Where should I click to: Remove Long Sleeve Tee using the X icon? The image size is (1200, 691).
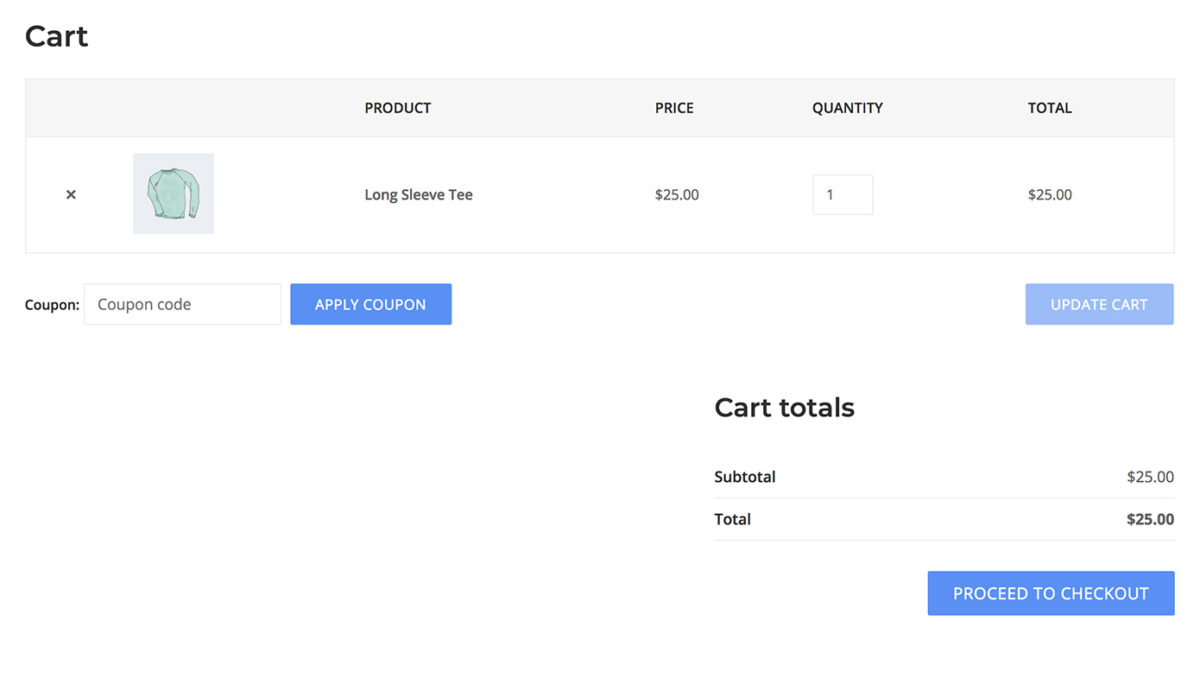pos(71,194)
